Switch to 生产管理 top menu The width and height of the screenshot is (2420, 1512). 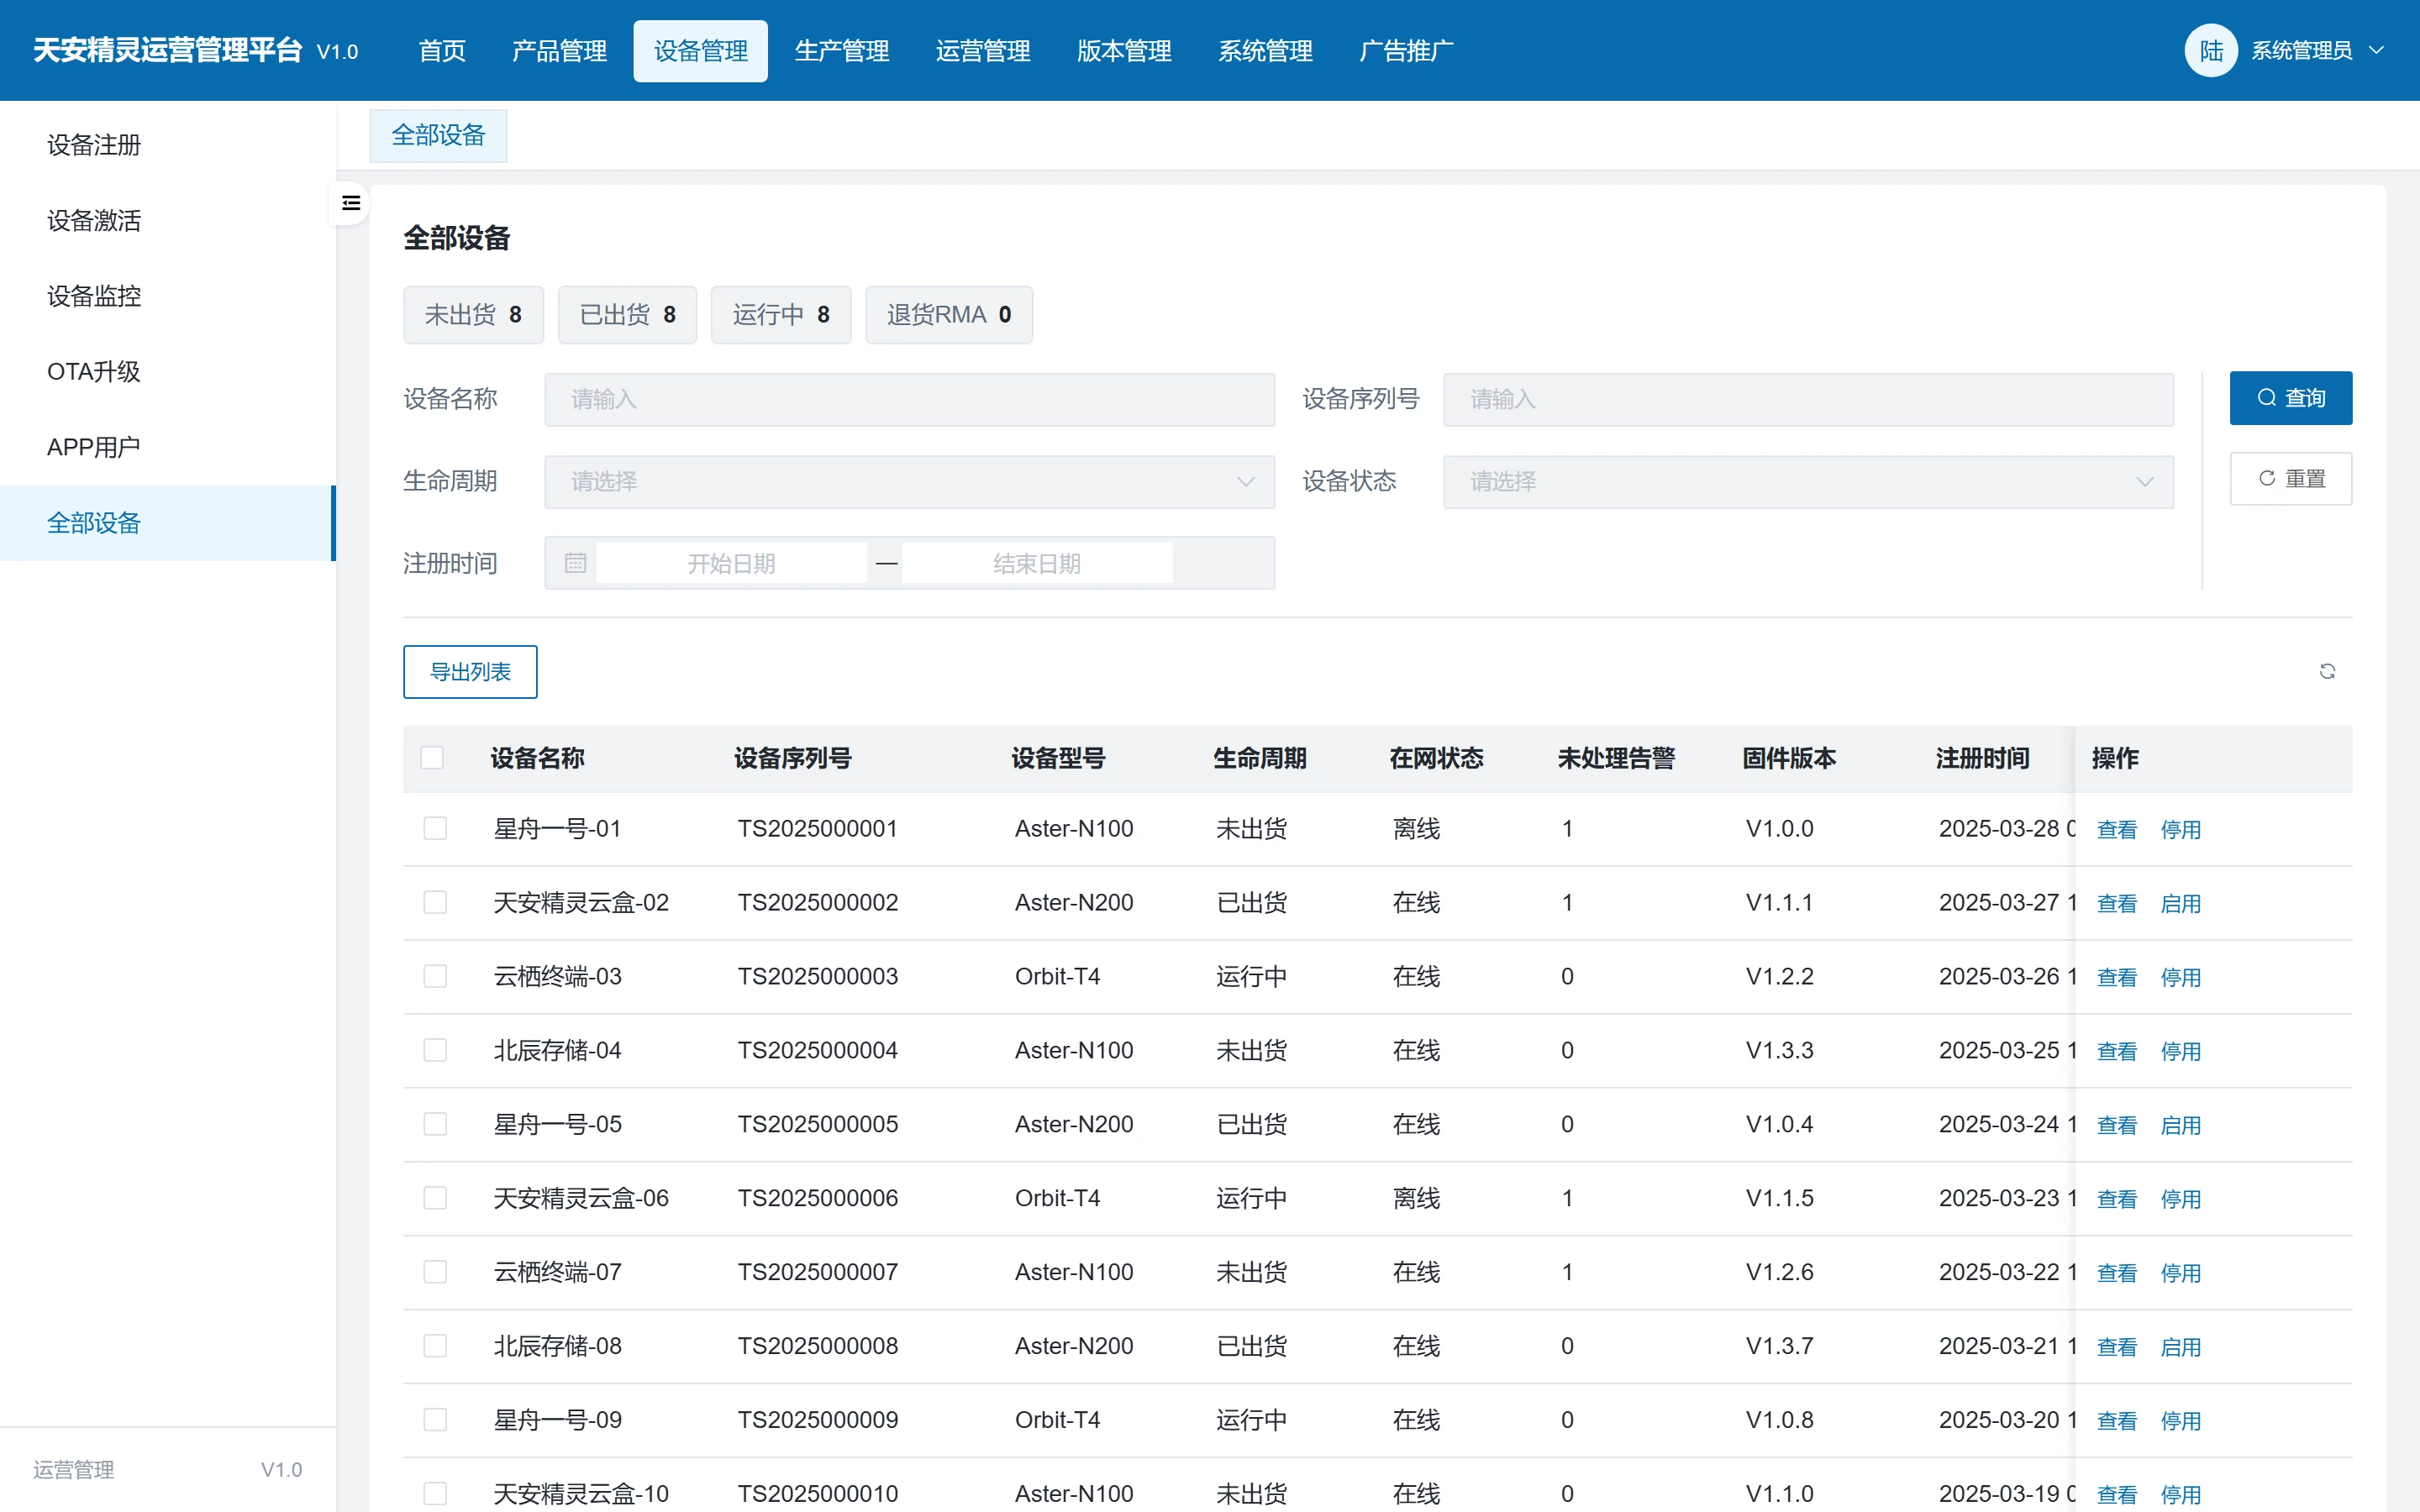[842, 51]
